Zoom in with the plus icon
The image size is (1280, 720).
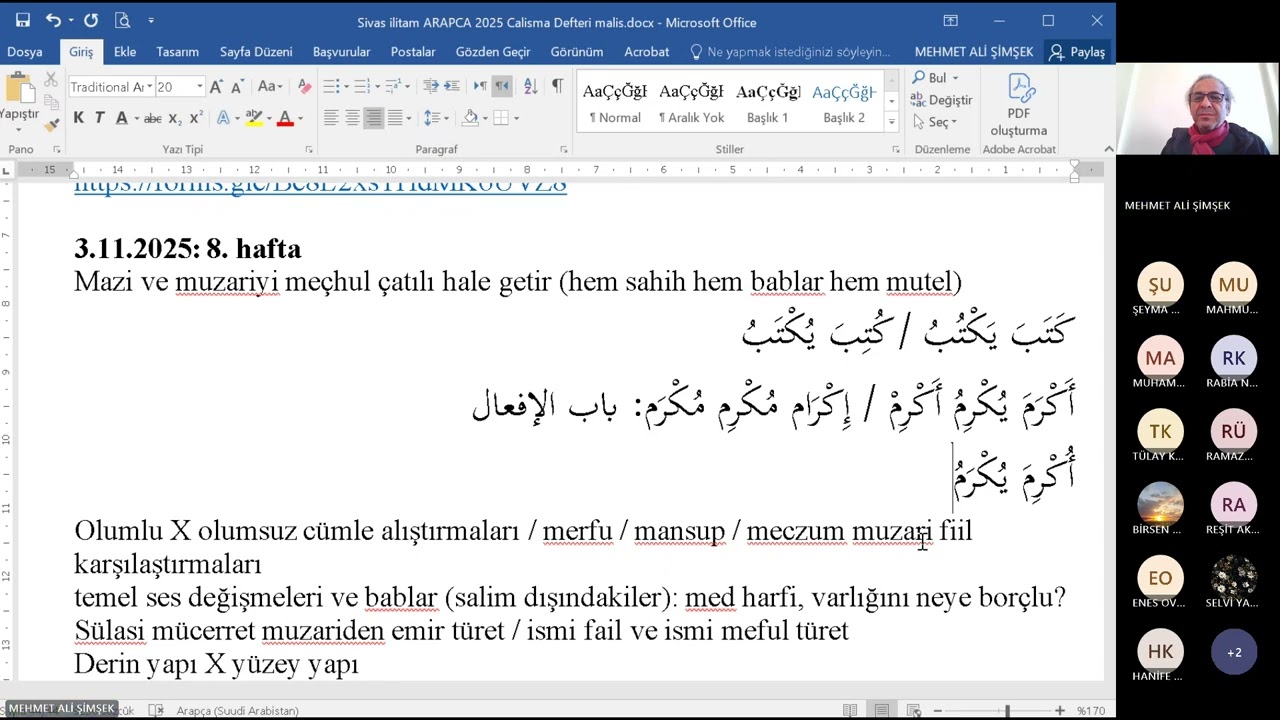1060,710
